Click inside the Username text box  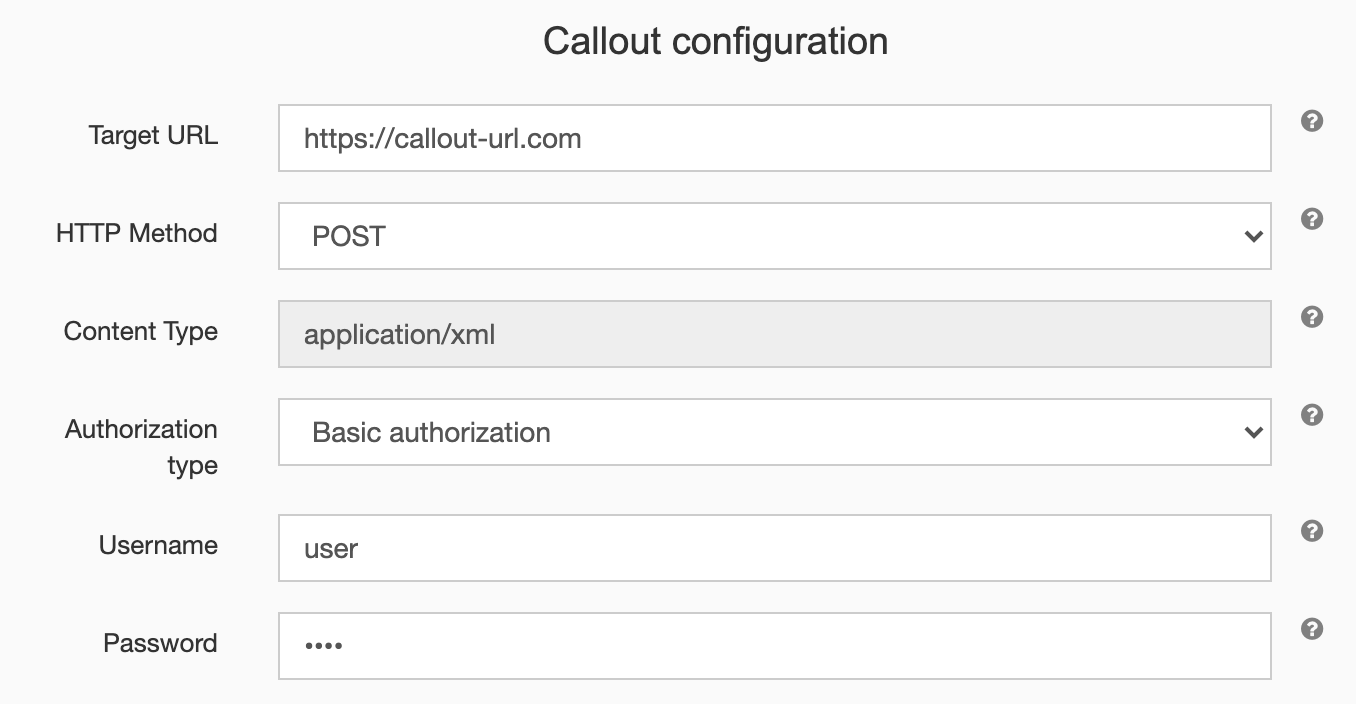click(700, 548)
